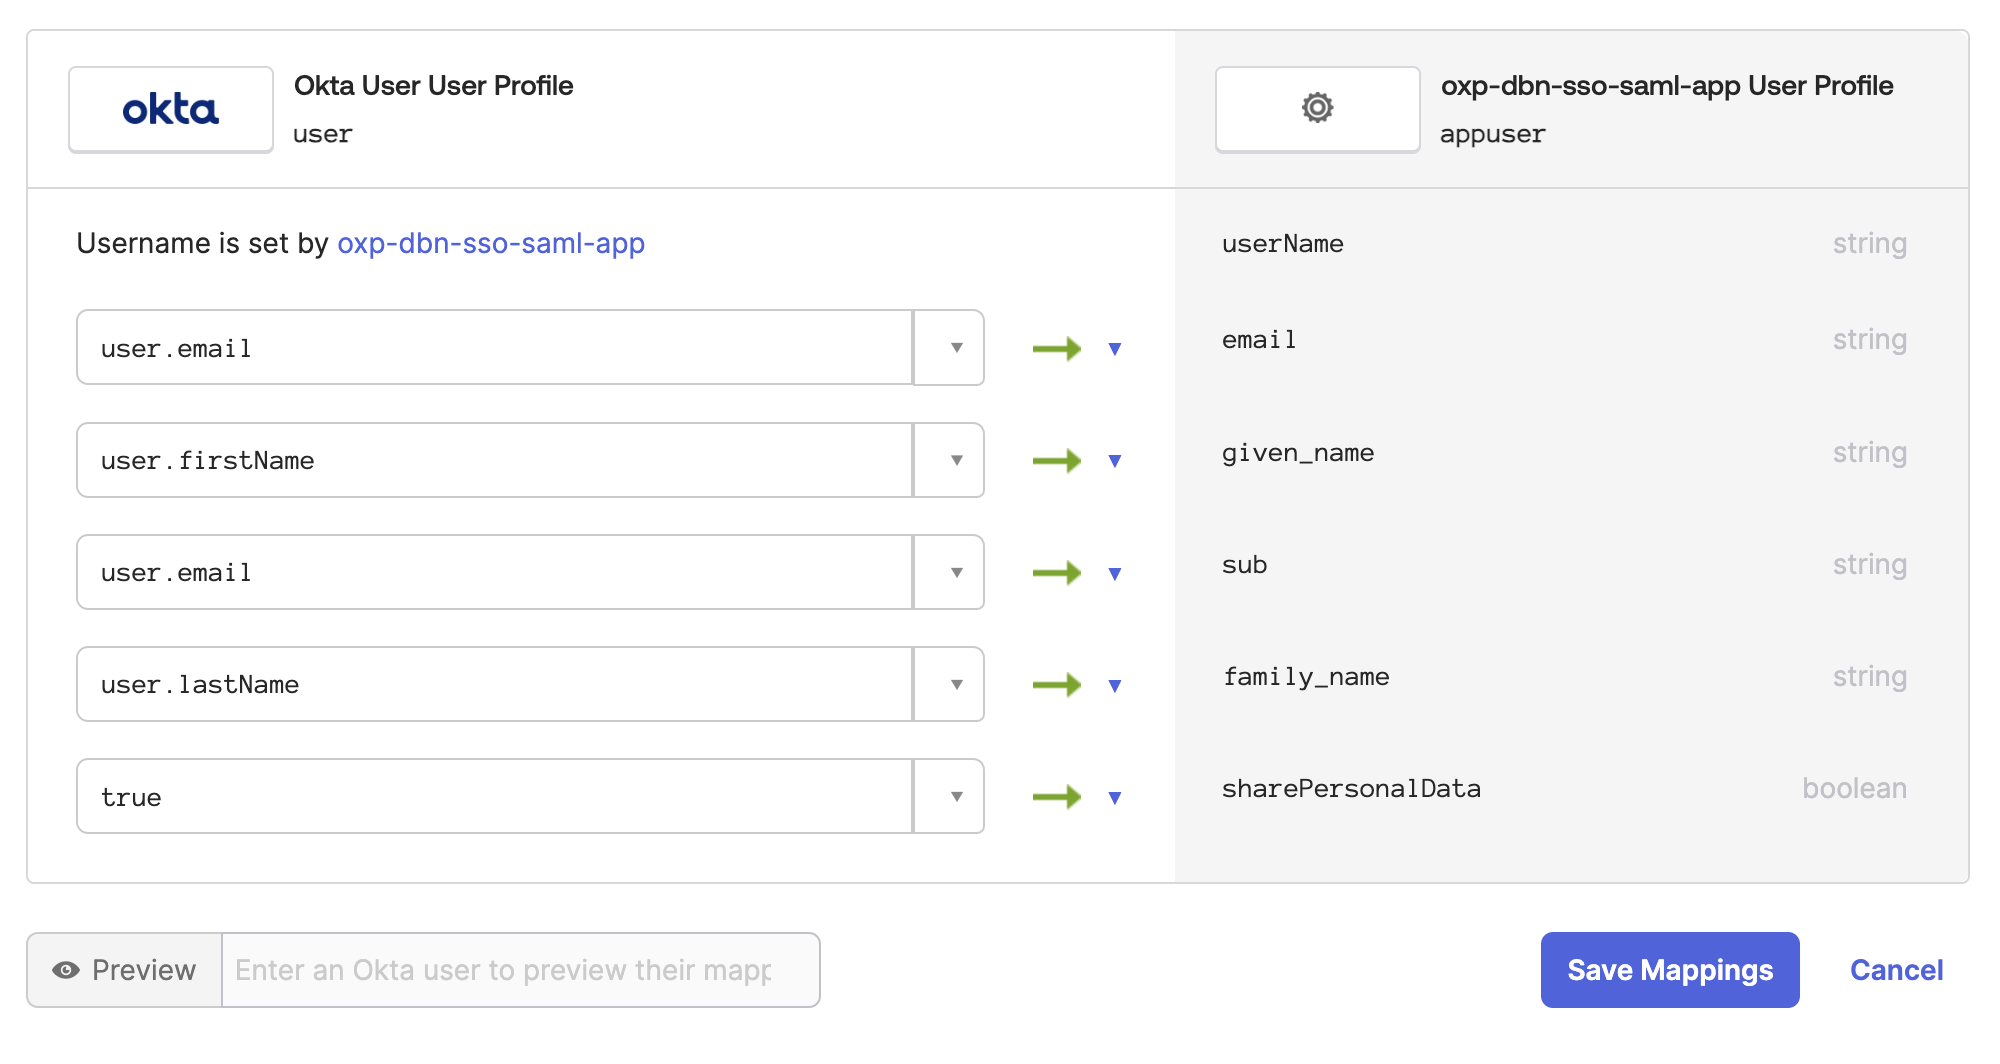Click the userName attribute label
This screenshot has width=2000, height=1064.
1282,244
